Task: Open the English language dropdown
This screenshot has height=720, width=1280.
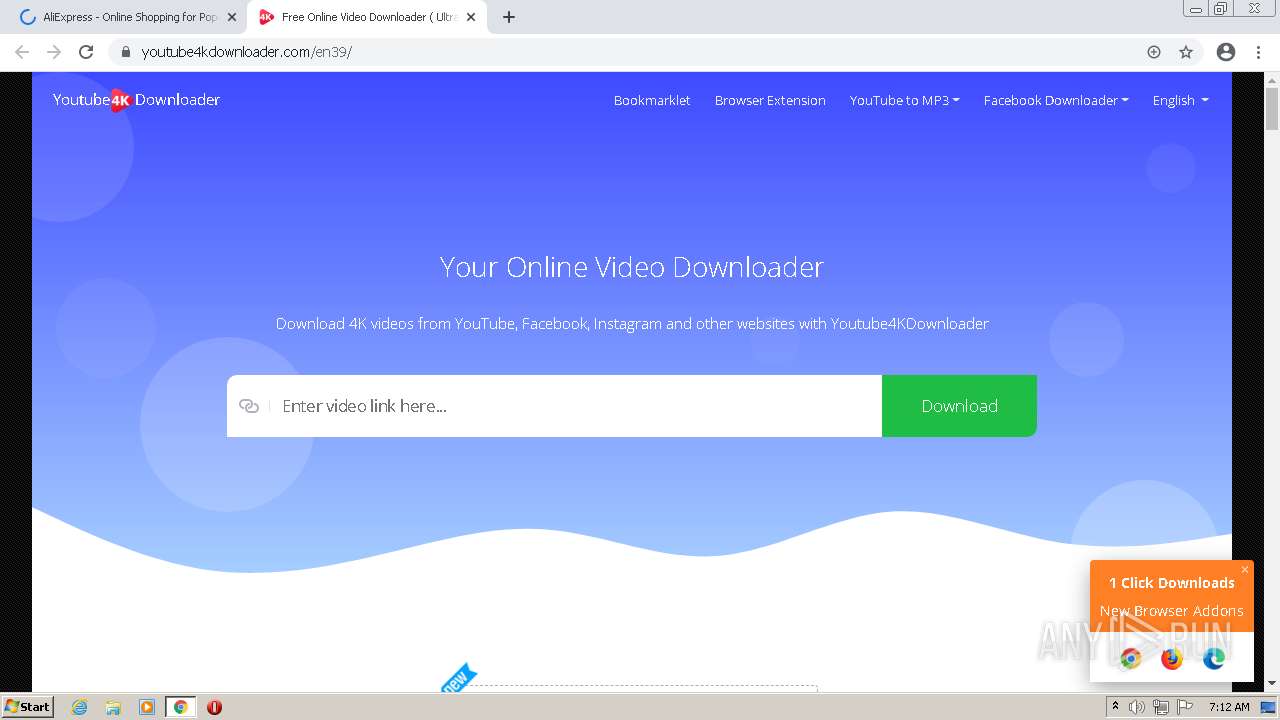Action: click(x=1180, y=100)
